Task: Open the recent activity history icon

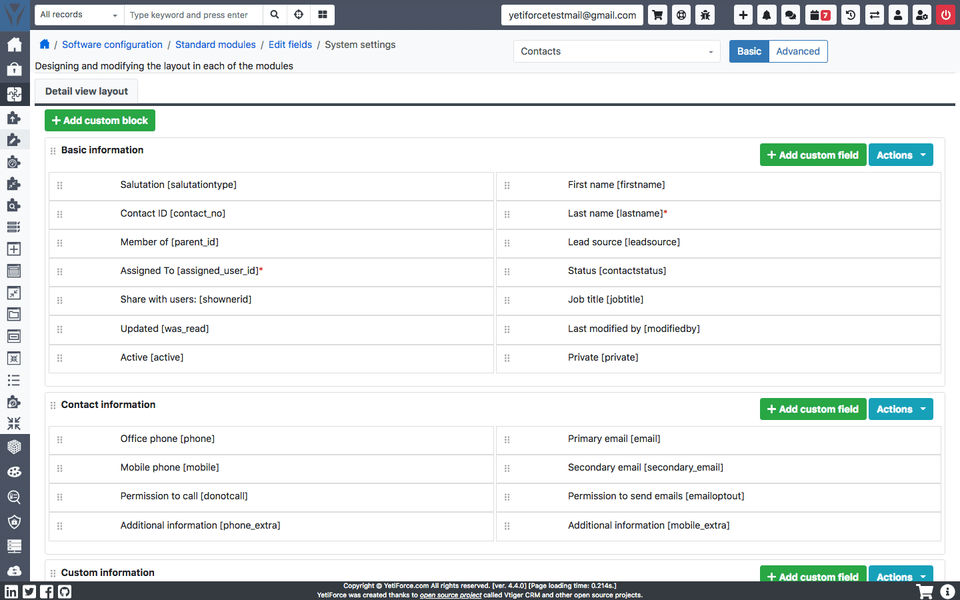Action: click(x=850, y=15)
